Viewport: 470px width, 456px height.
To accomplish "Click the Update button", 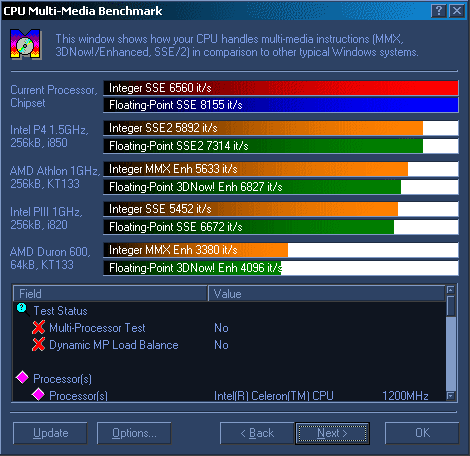I will pyautogui.click(x=50, y=433).
